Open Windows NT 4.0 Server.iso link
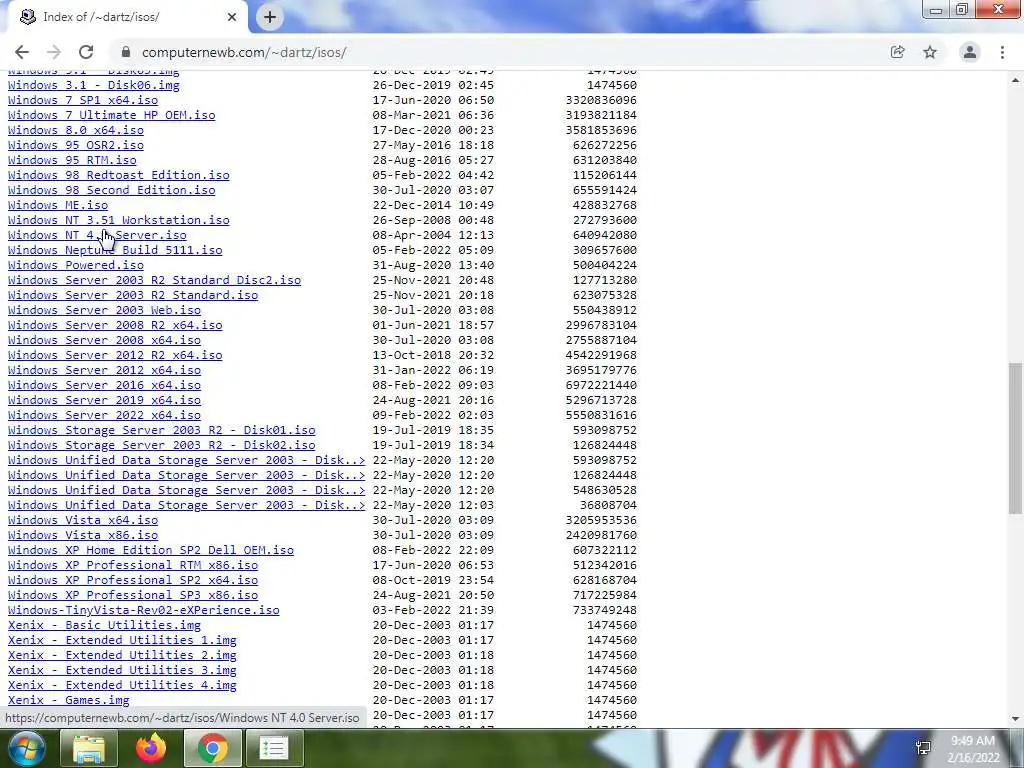This screenshot has width=1024, height=768. [x=97, y=235]
